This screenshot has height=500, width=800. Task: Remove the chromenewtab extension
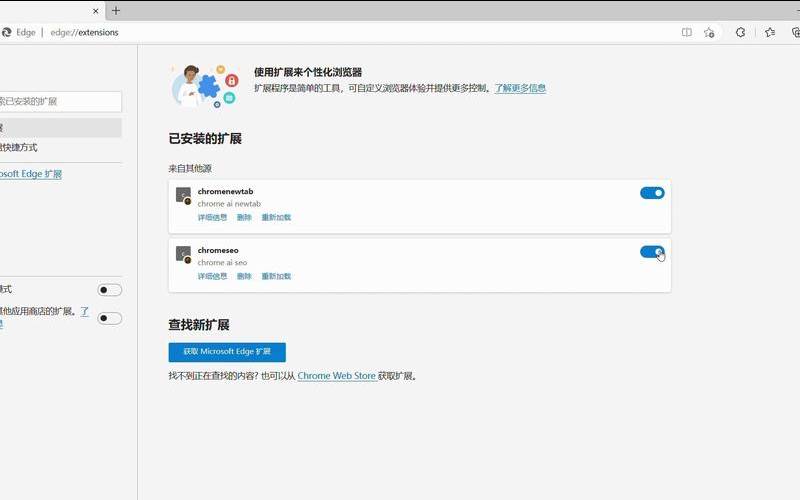pos(244,217)
